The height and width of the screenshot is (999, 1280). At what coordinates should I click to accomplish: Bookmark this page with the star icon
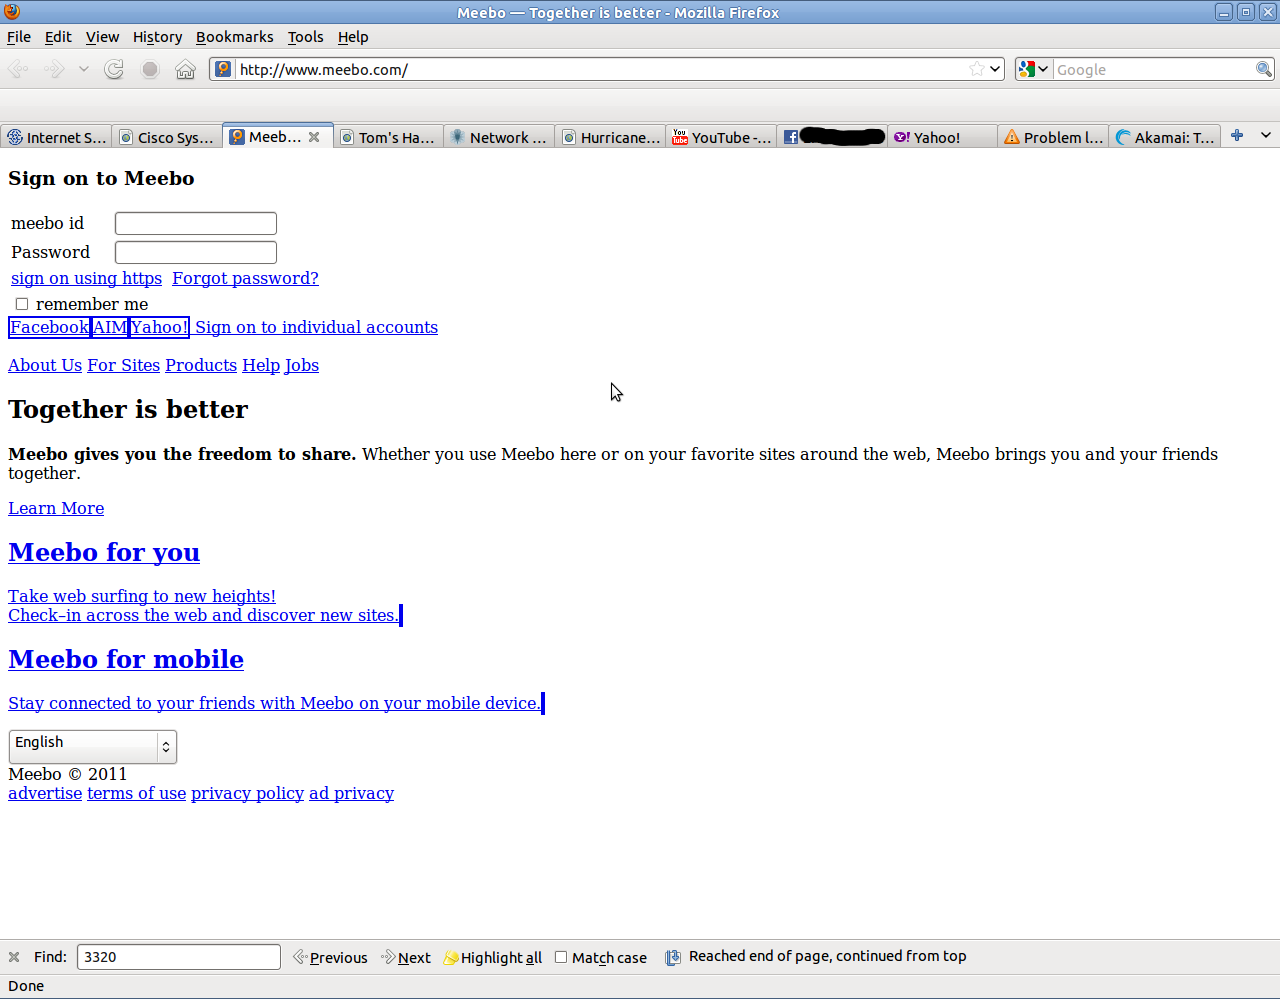coord(976,69)
